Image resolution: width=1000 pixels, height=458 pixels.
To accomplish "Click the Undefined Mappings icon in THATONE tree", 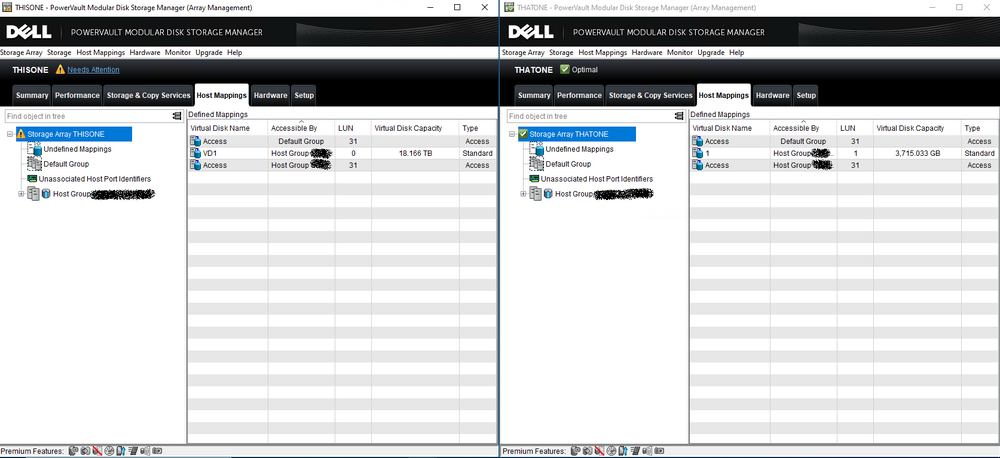I will (536, 149).
